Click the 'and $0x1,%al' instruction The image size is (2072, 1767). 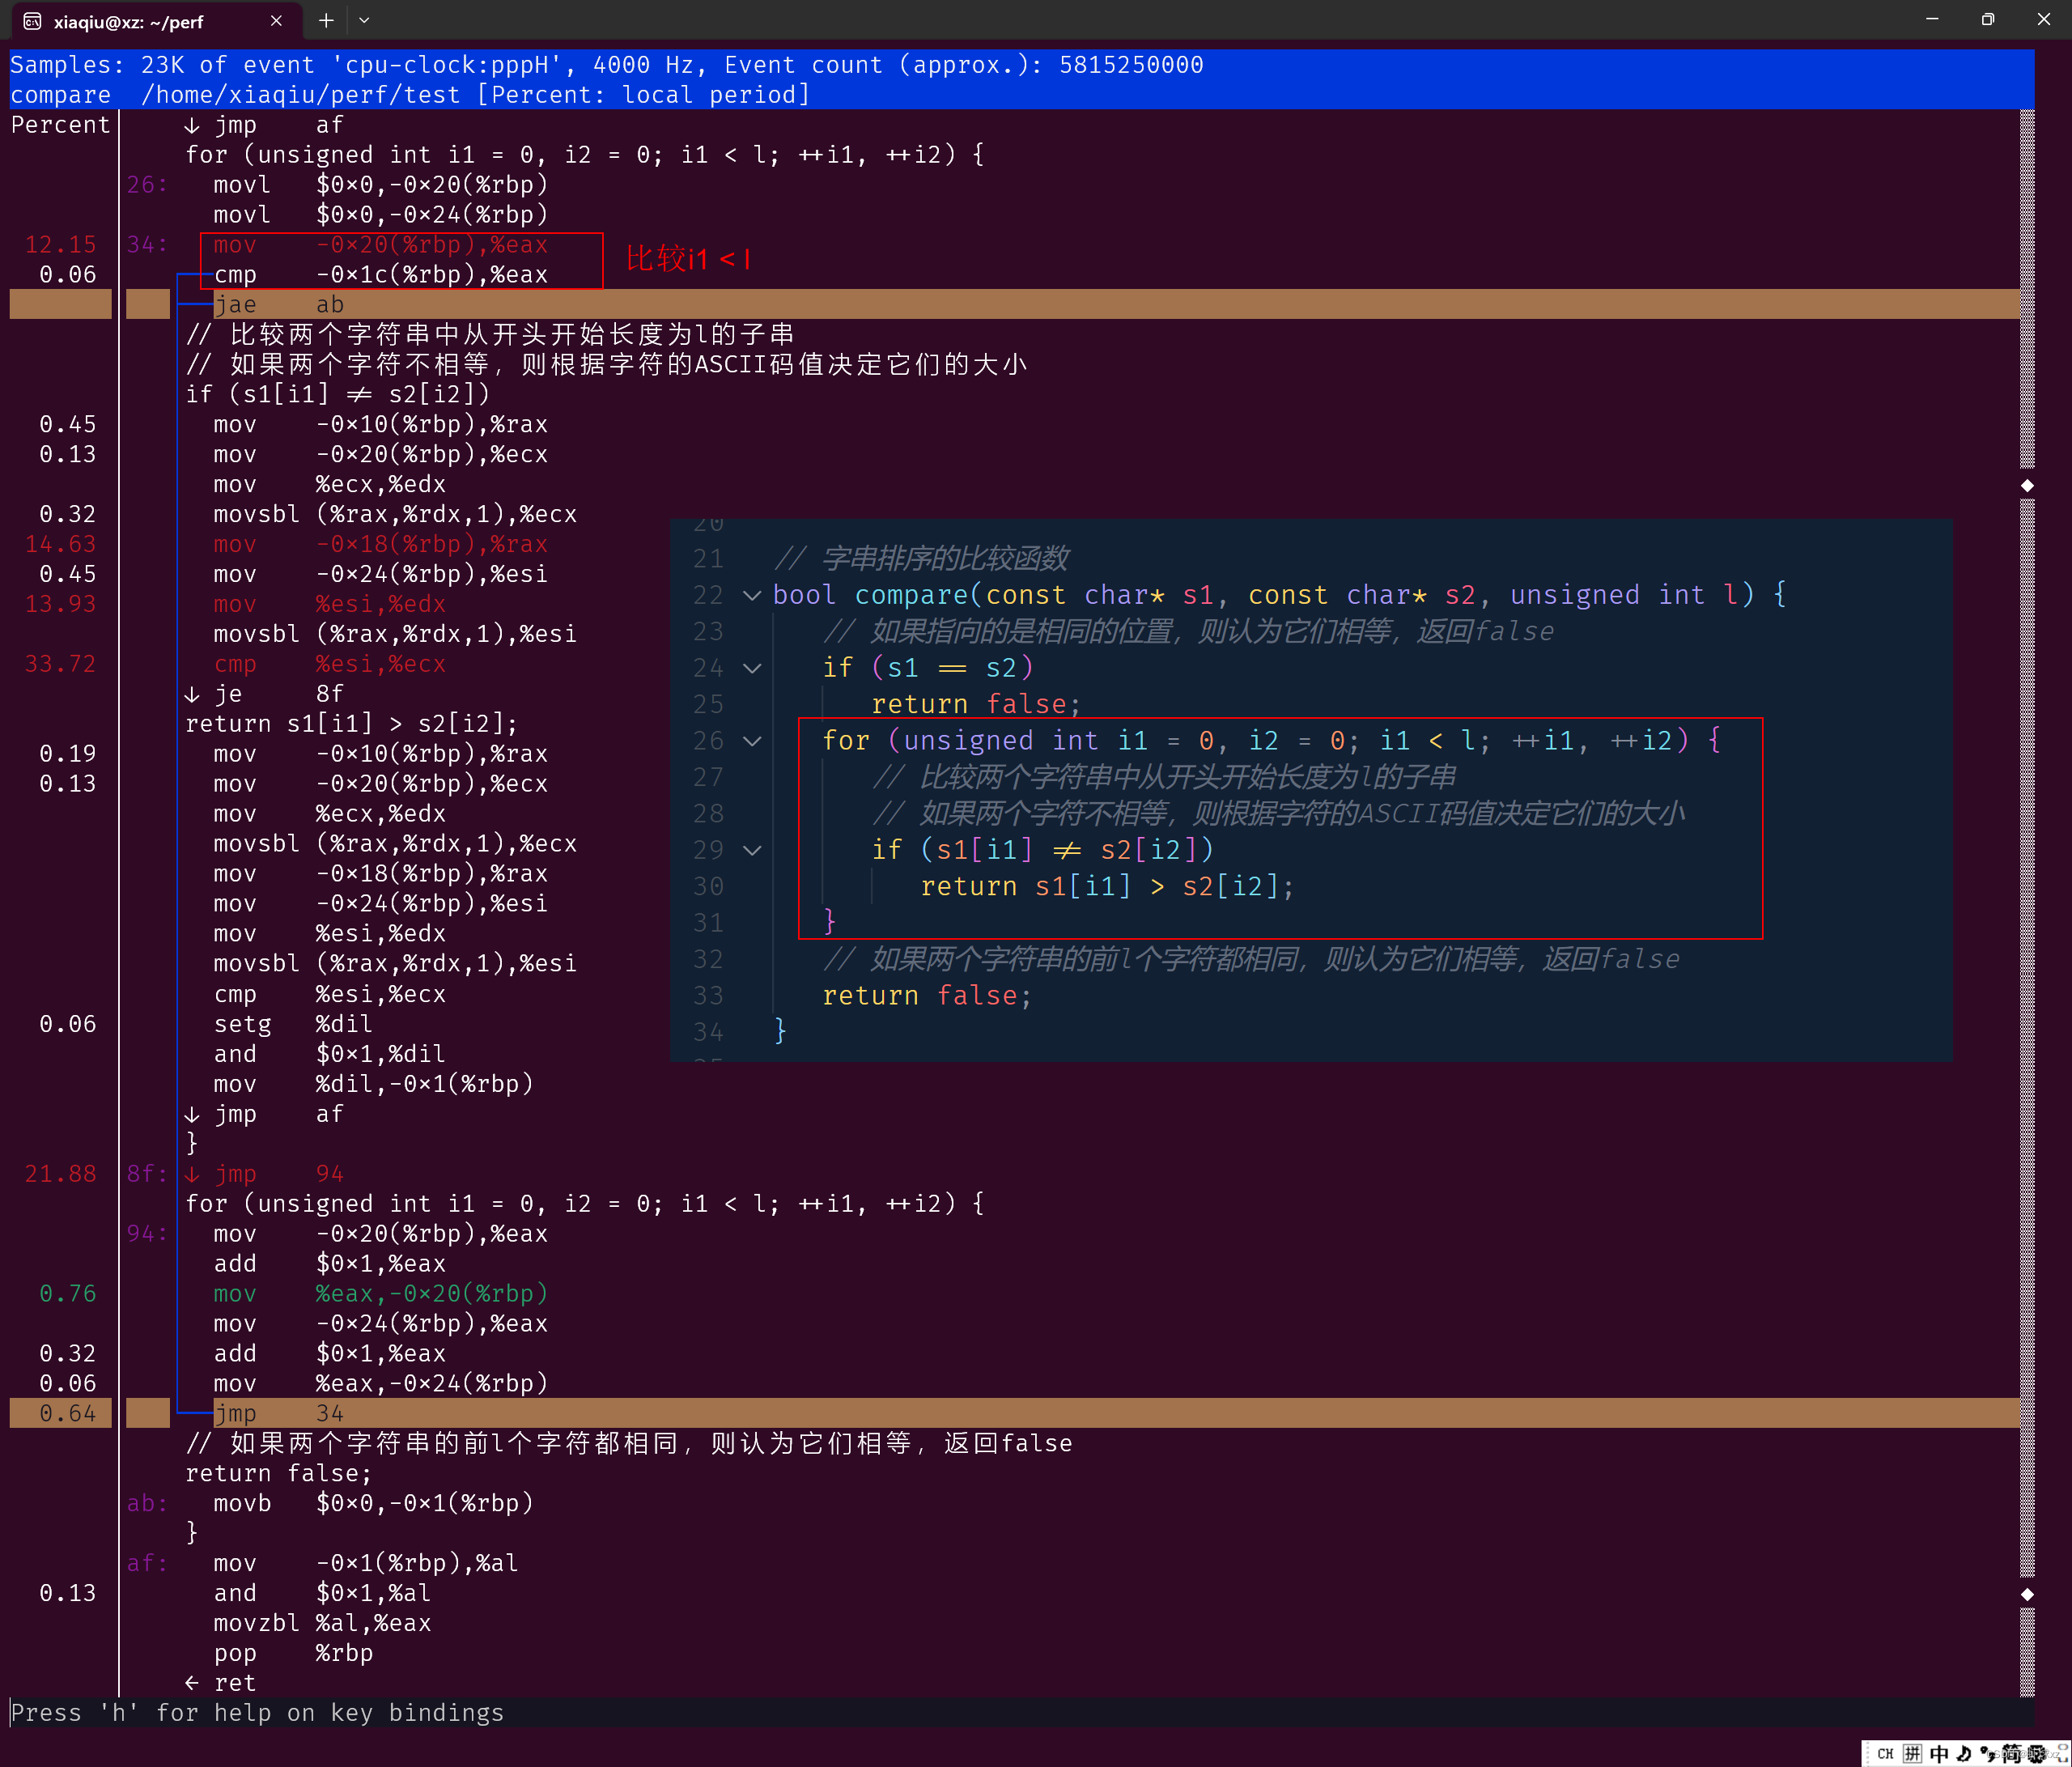click(x=322, y=1593)
